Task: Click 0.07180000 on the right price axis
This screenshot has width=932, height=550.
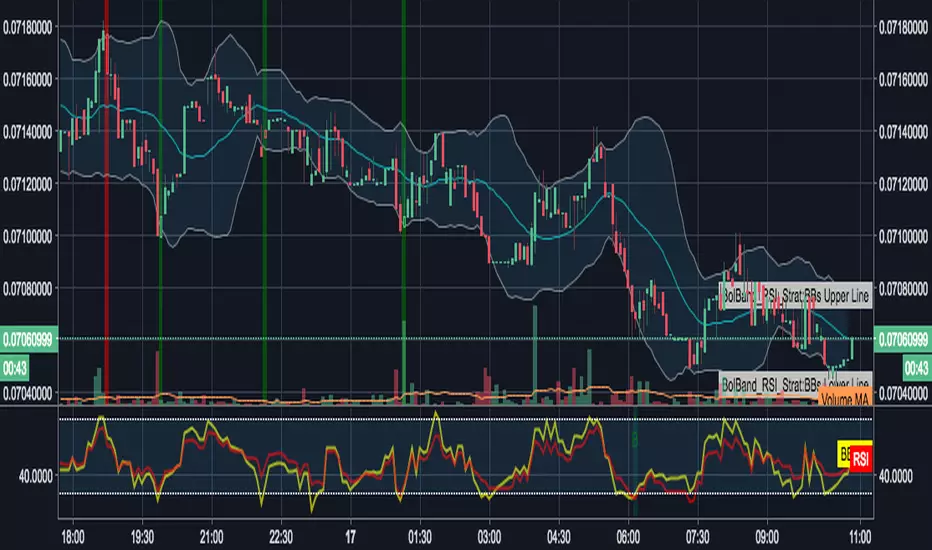Action: click(903, 27)
